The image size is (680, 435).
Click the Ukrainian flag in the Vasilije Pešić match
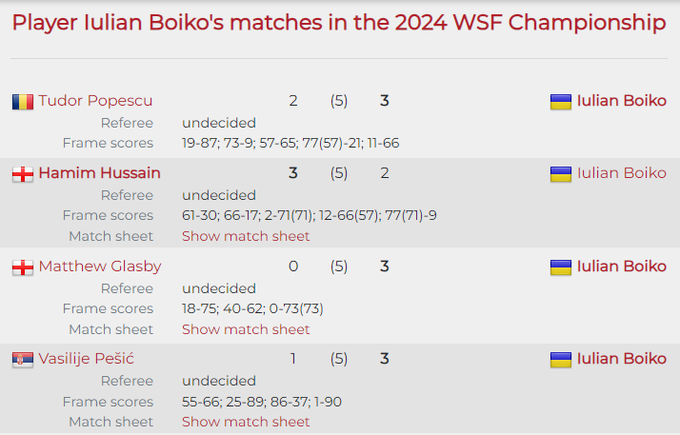click(x=560, y=359)
